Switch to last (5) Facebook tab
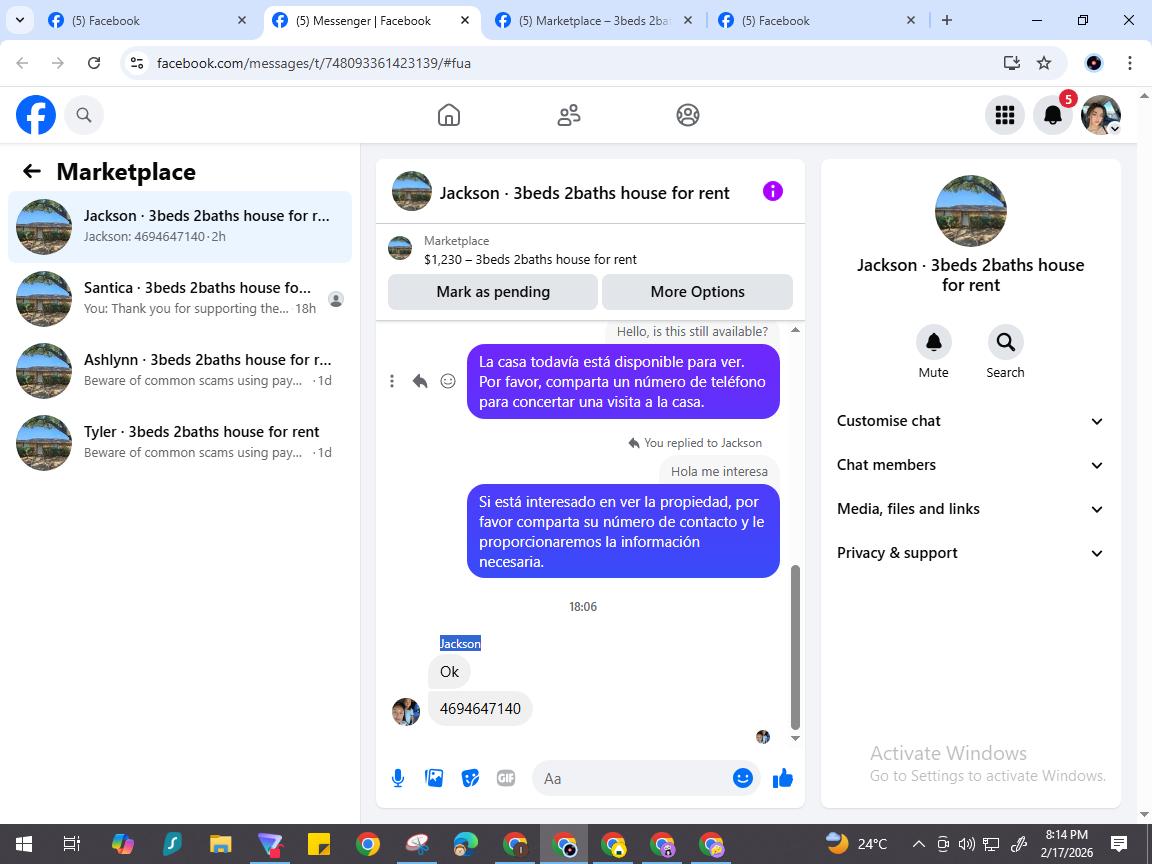Screen dimensions: 1152x864 pos(818,21)
